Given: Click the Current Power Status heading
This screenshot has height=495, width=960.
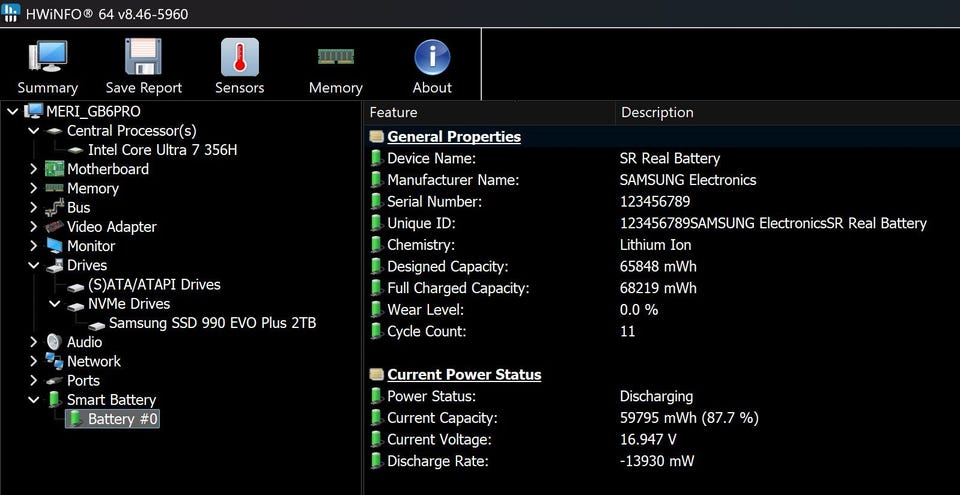Looking at the screenshot, I should point(464,374).
